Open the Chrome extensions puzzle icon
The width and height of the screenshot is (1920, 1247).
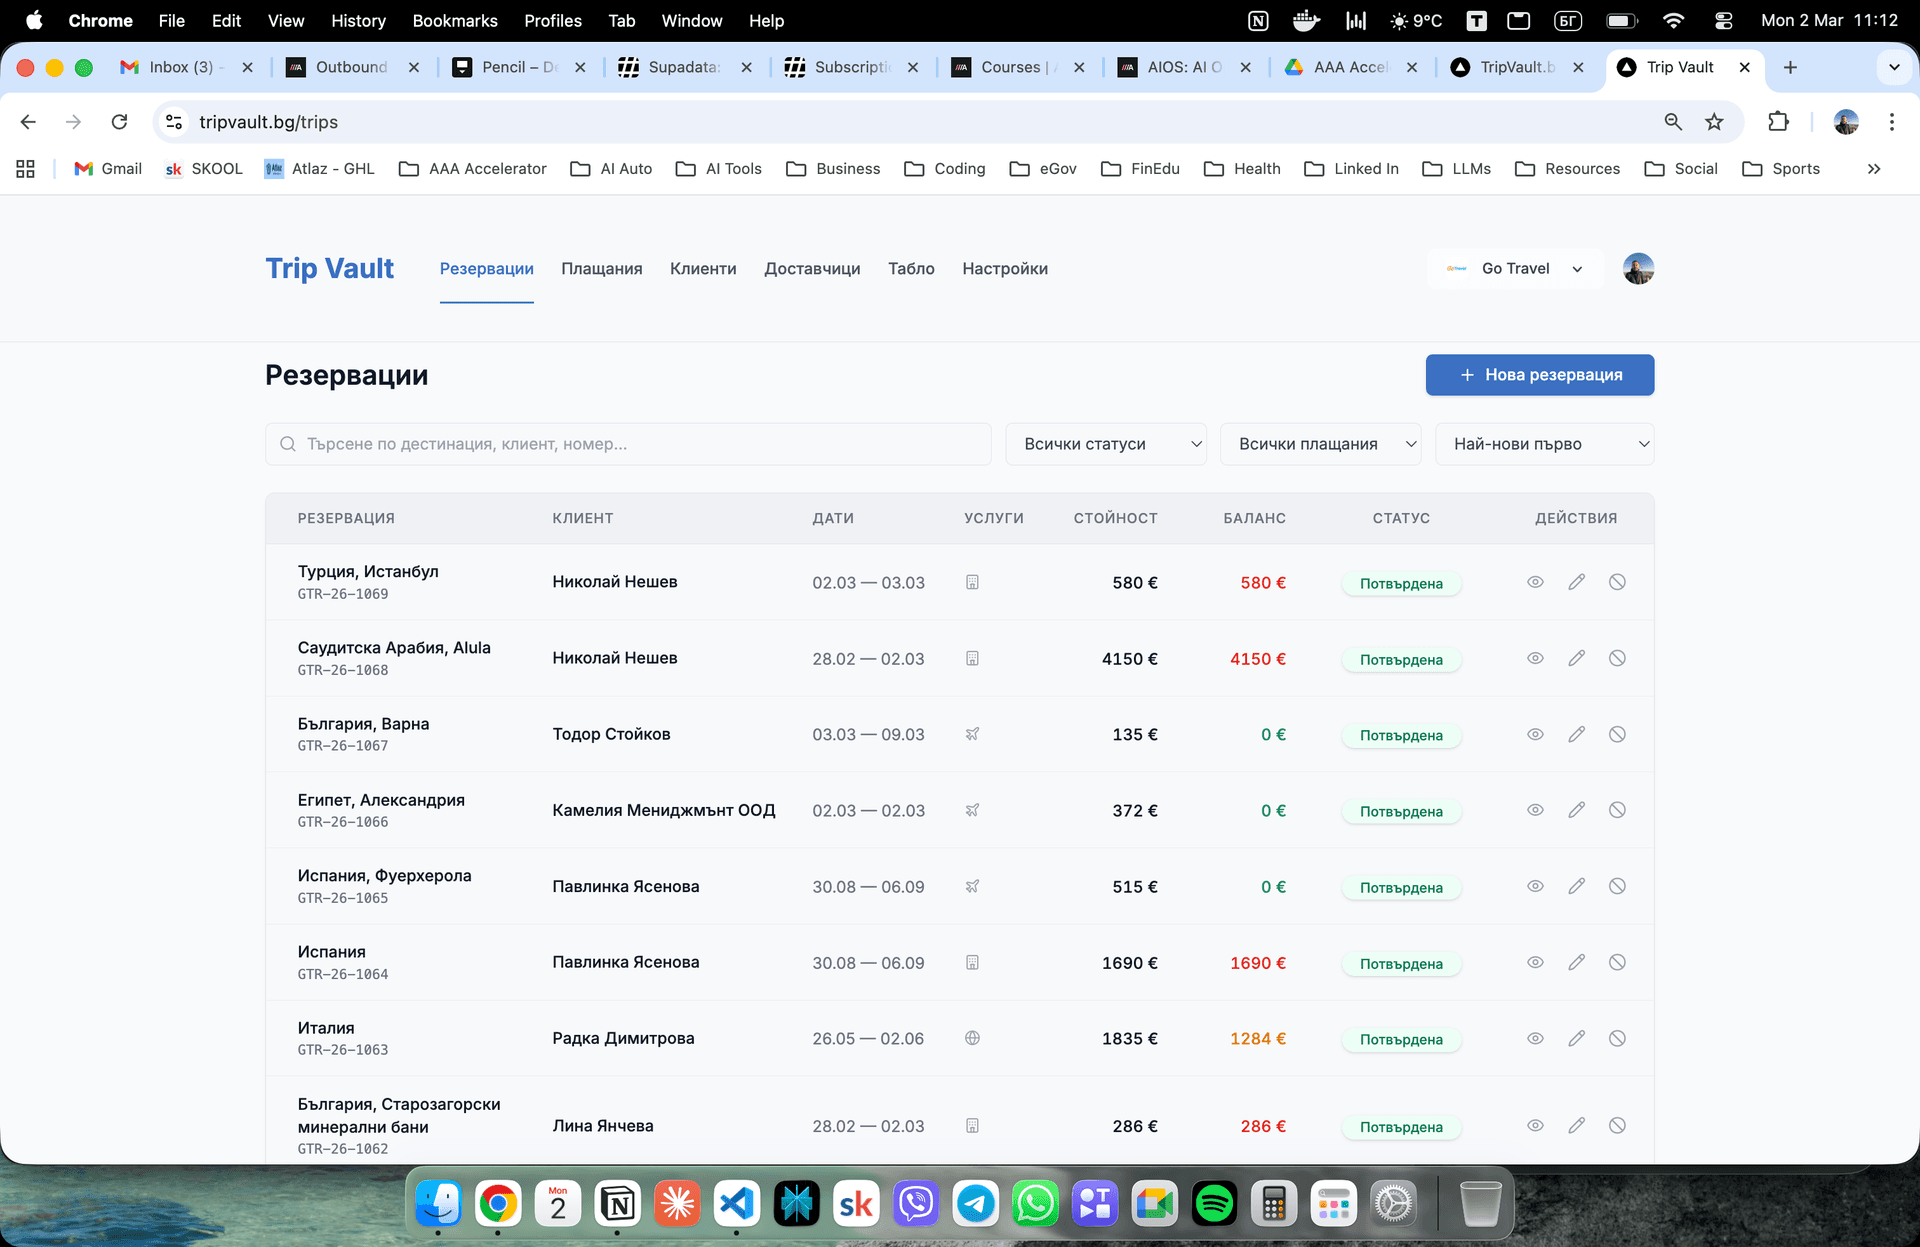point(1778,122)
